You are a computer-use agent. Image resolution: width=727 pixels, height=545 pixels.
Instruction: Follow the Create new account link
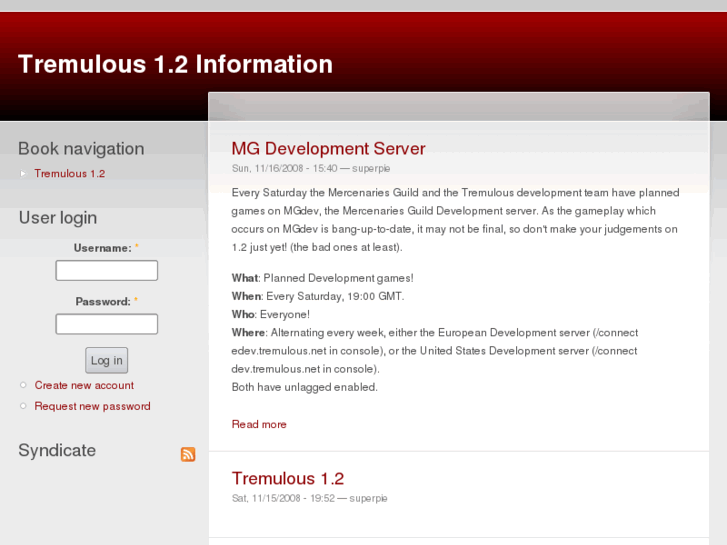[x=84, y=386]
